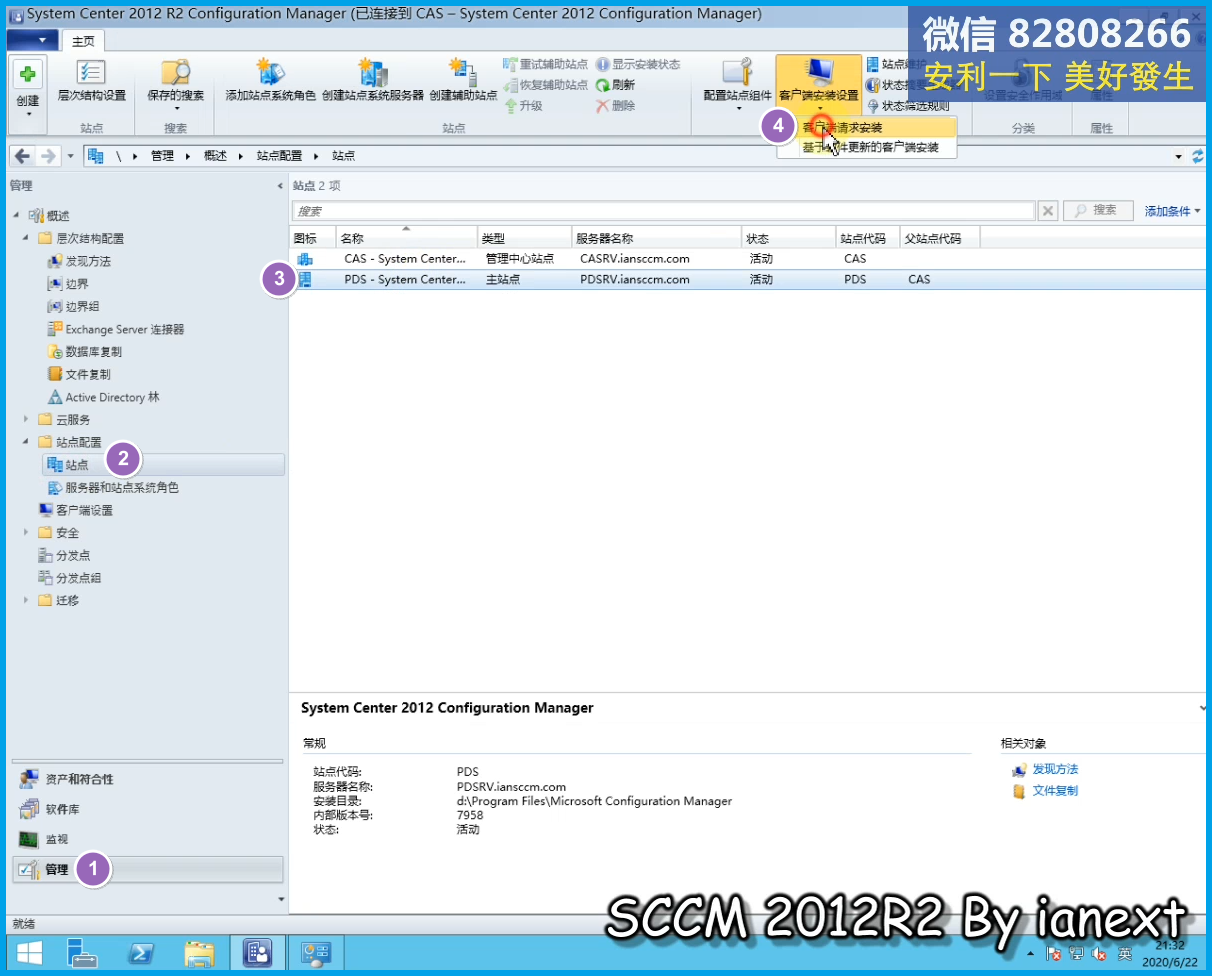Sort the list by 名称 column
Image resolution: width=1212 pixels, height=976 pixels.
point(406,239)
